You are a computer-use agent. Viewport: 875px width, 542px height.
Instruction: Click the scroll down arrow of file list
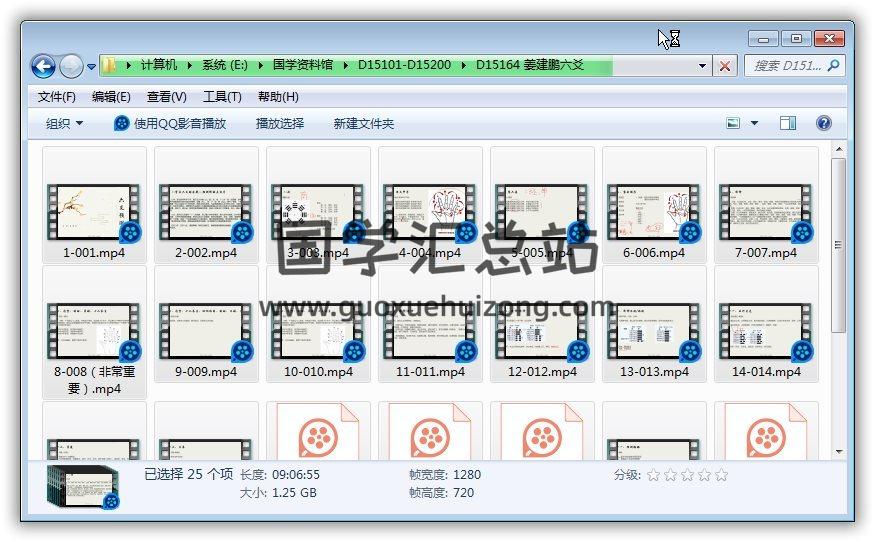coord(838,452)
